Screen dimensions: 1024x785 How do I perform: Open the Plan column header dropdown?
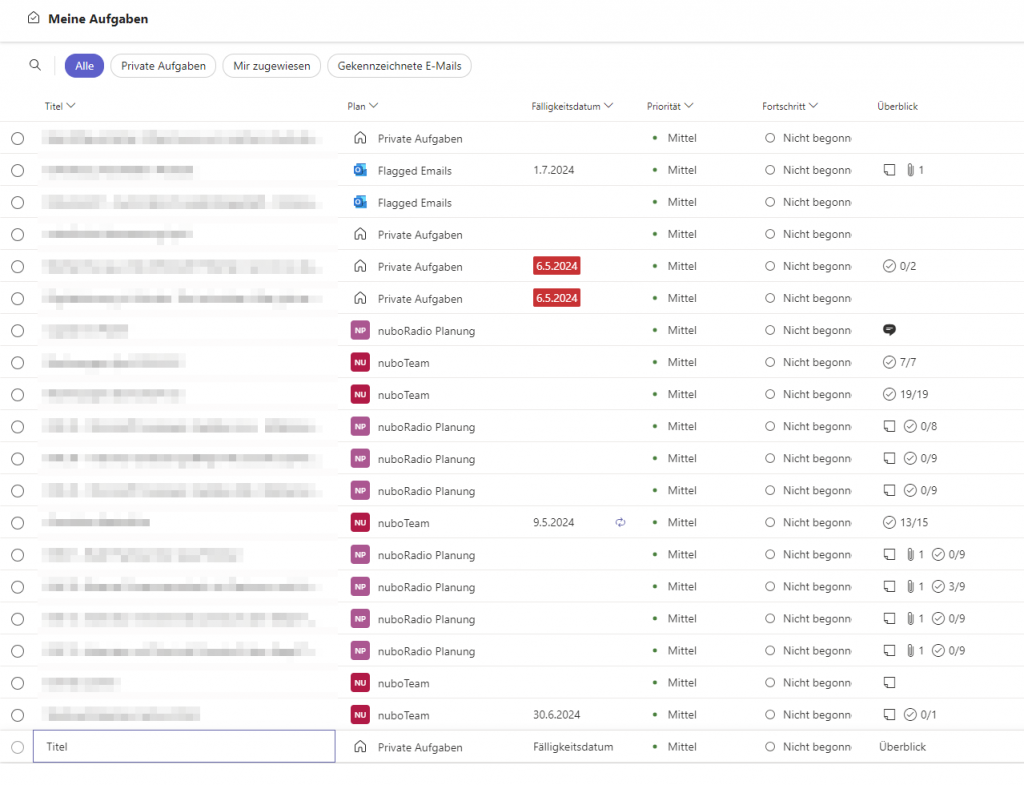coord(362,106)
